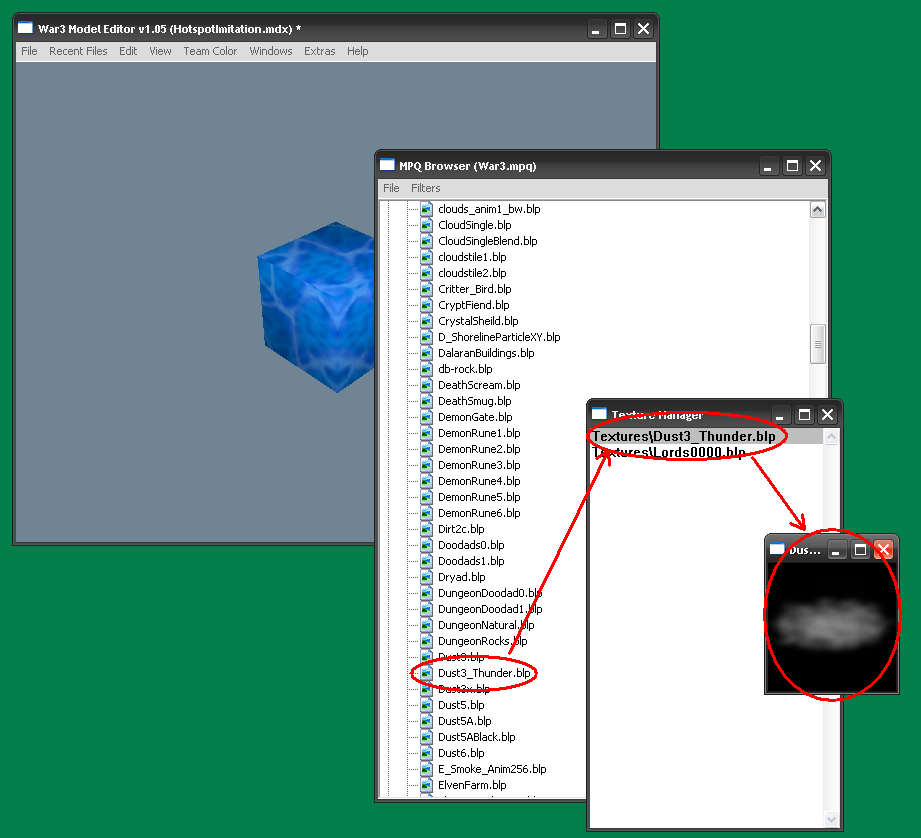
Task: Click the dust texture preview image
Action: (832, 626)
